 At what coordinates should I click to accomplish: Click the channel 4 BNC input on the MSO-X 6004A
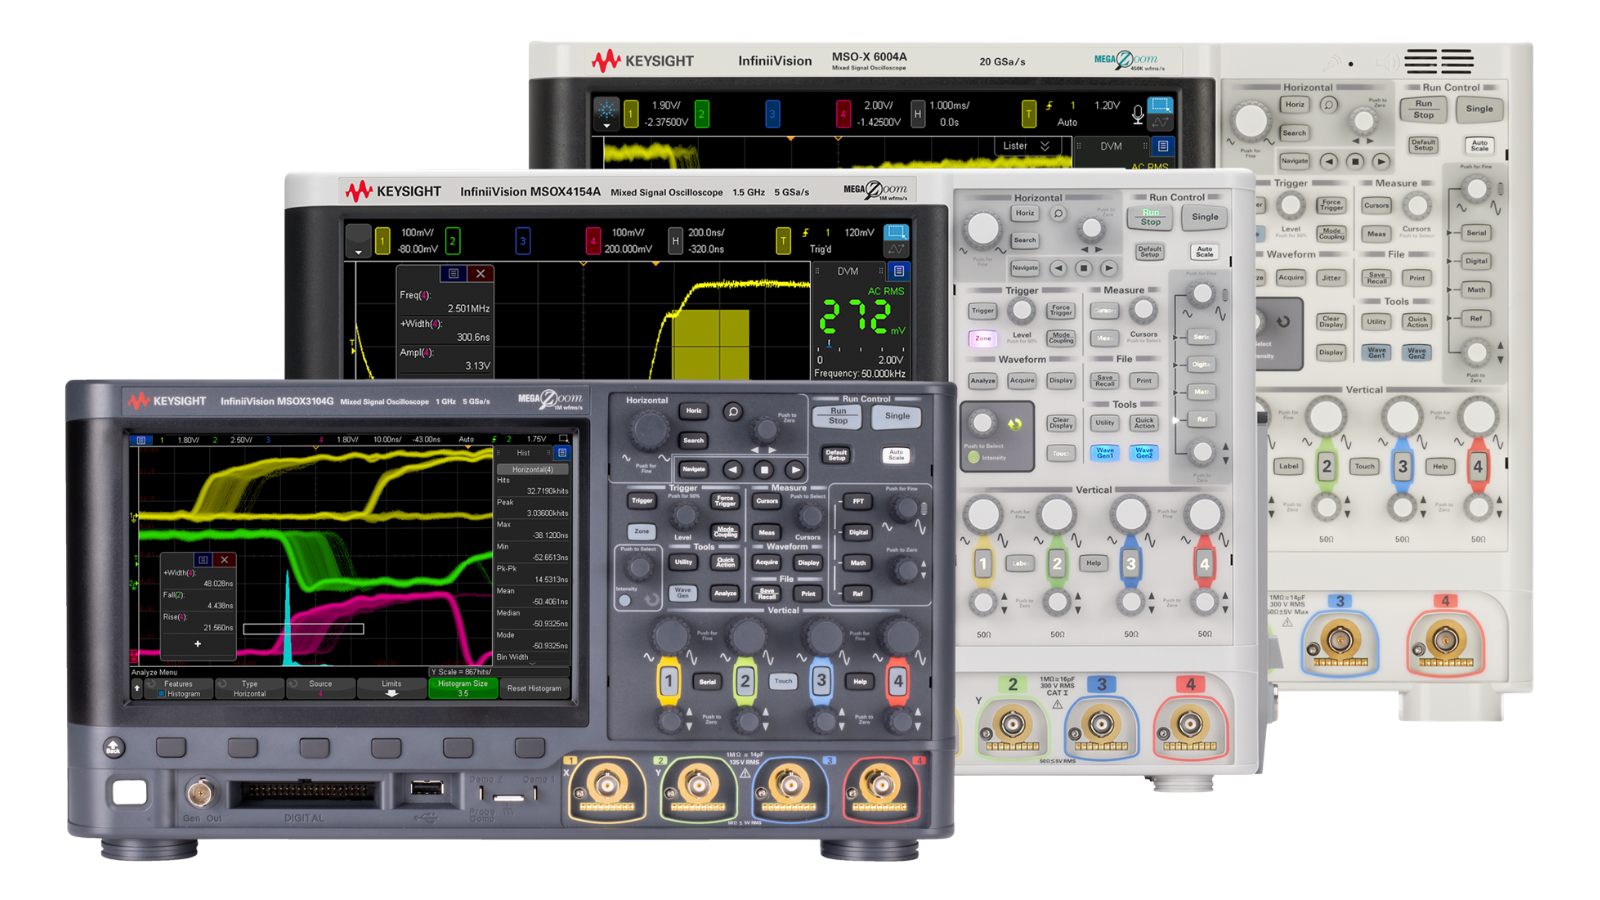[x=1444, y=641]
